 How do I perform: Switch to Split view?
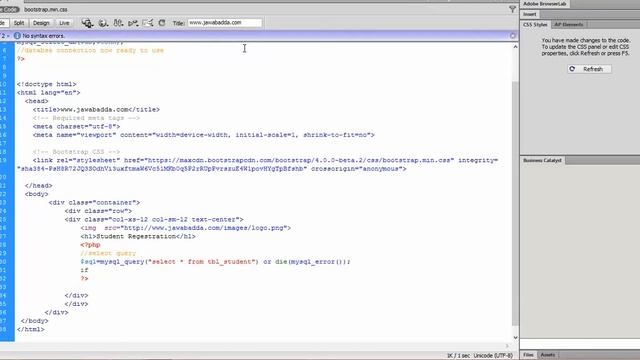[x=19, y=23]
